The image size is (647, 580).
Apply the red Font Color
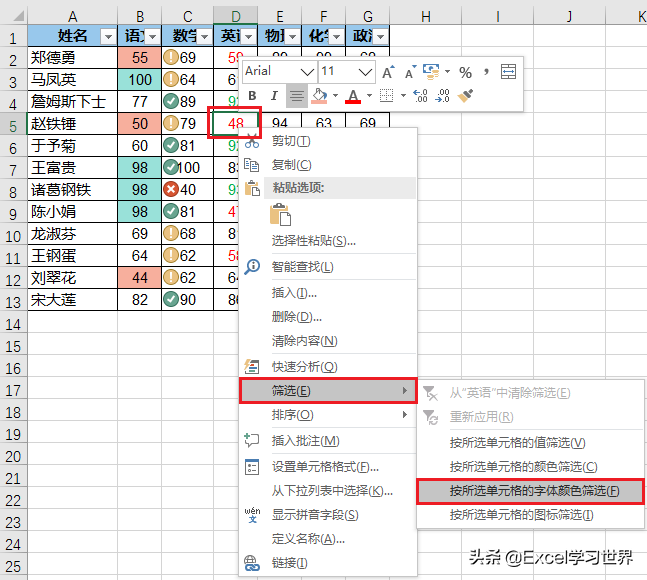[x=353, y=96]
